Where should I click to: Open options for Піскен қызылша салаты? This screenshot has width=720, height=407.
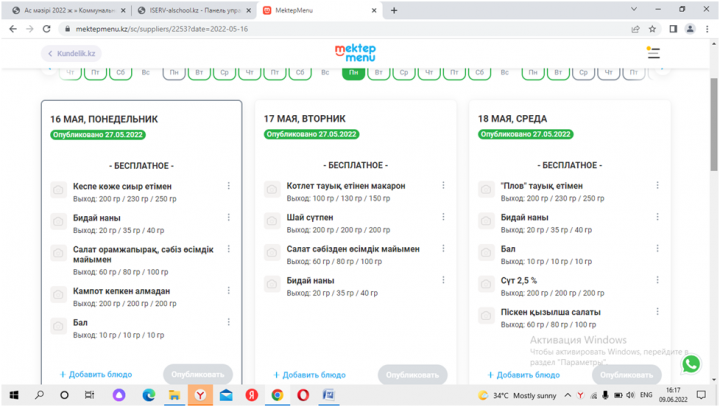point(657,311)
